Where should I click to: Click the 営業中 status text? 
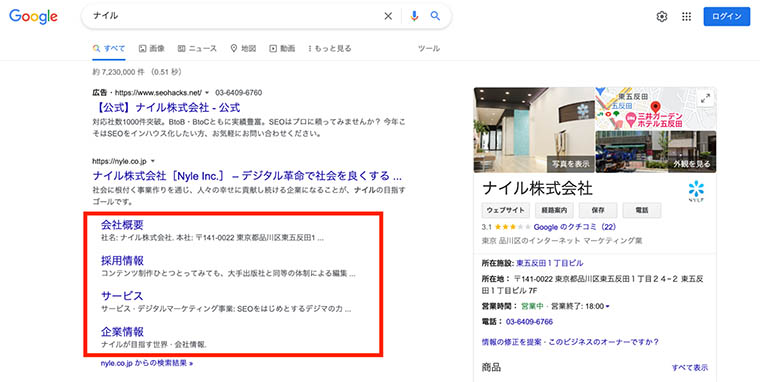(x=532, y=306)
